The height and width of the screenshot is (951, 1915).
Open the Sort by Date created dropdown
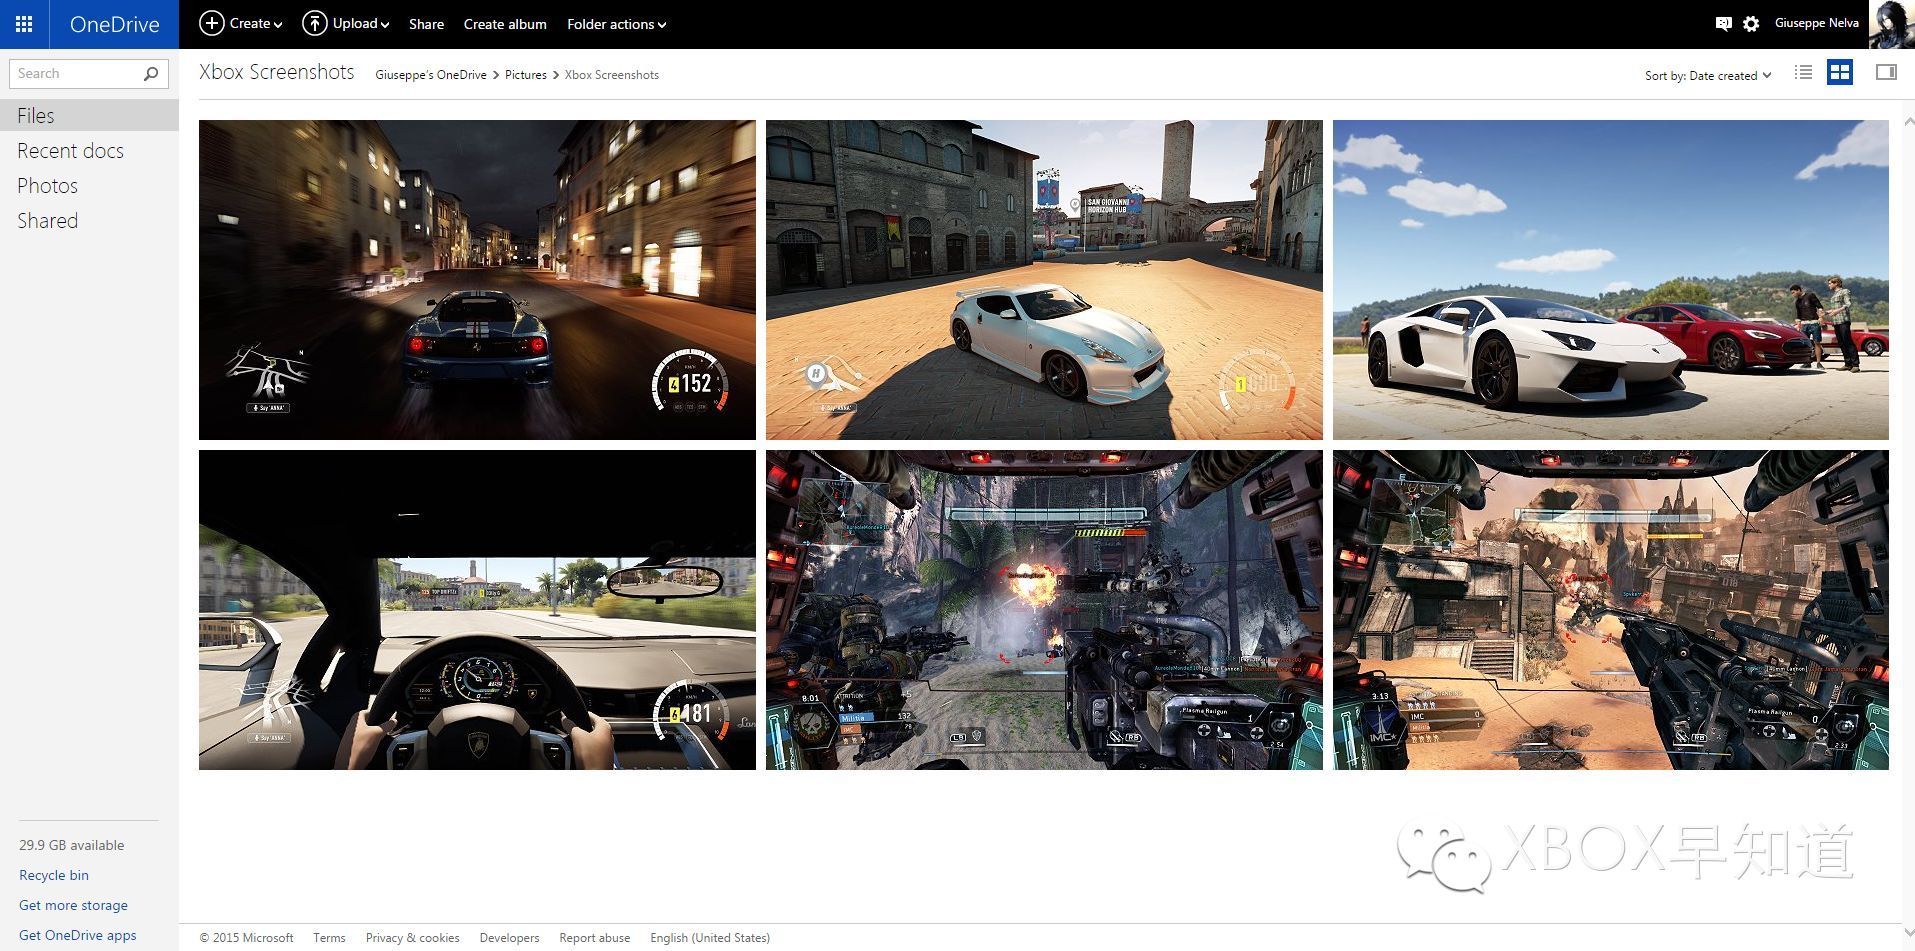pos(1708,75)
